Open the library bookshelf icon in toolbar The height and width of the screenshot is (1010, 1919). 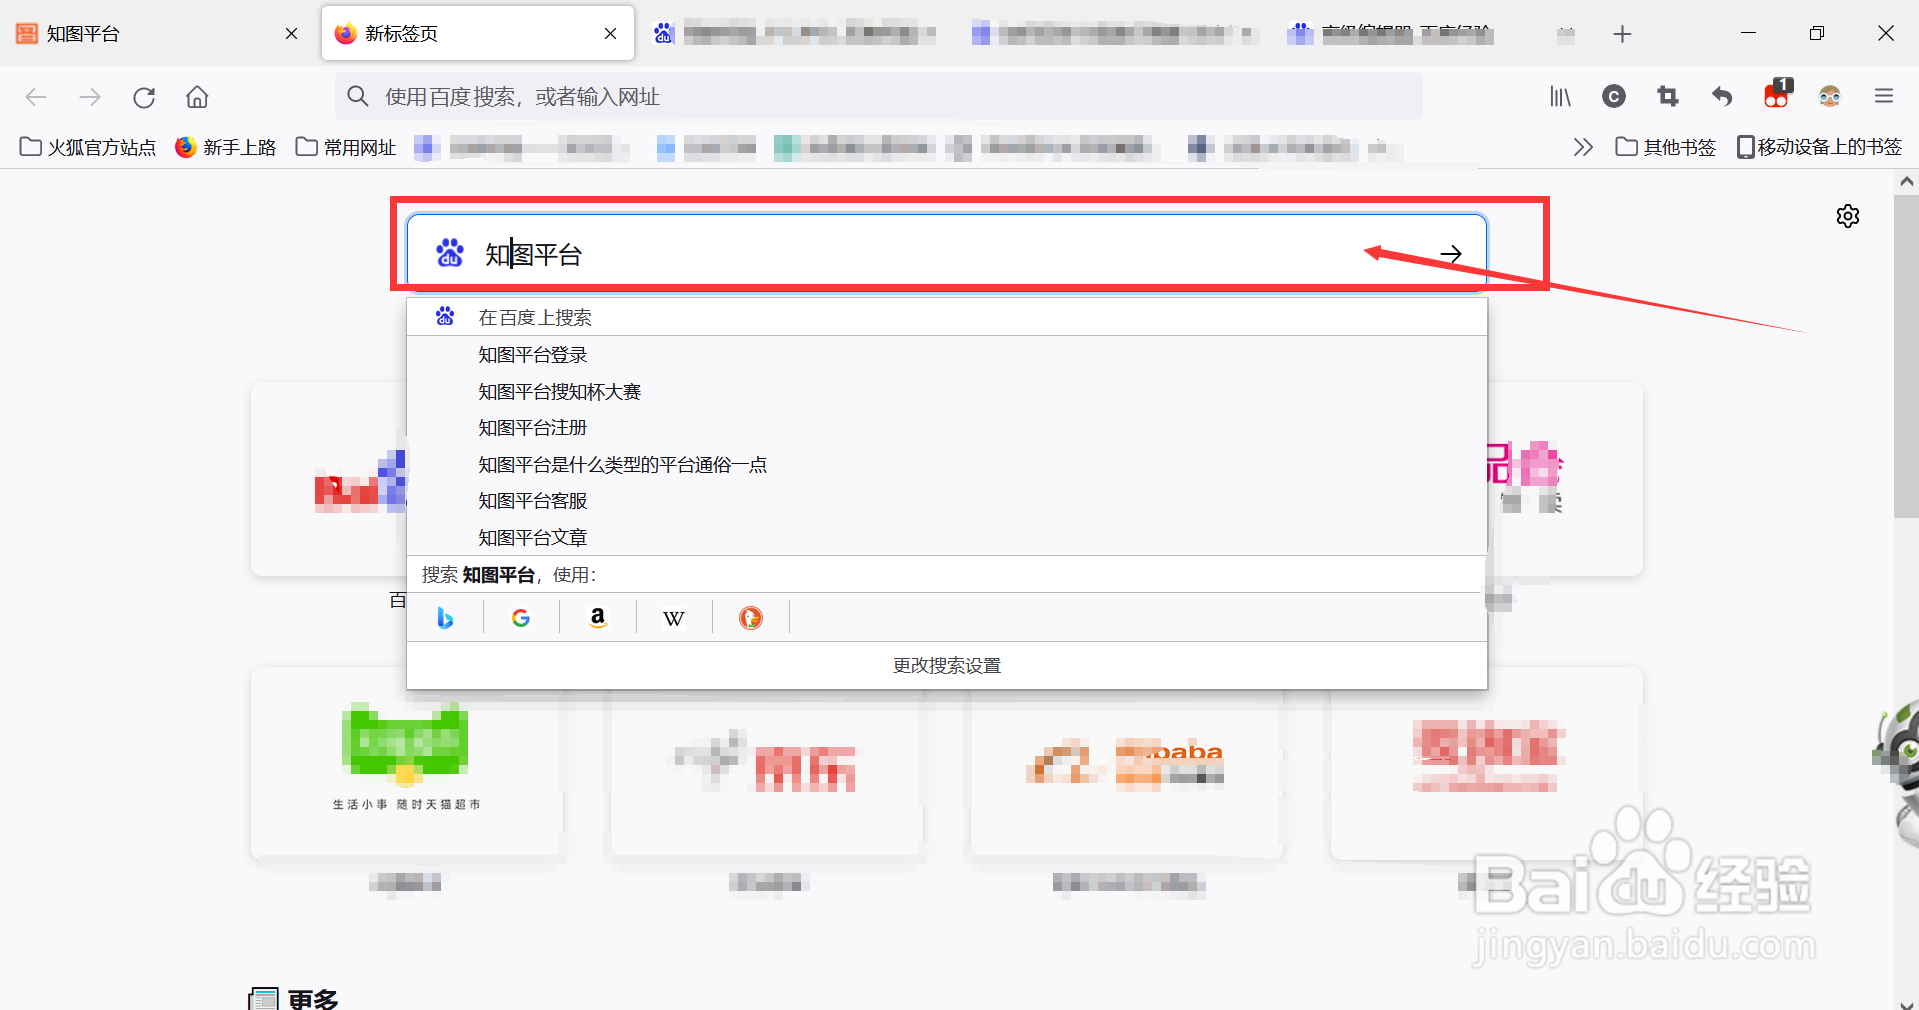click(1560, 96)
